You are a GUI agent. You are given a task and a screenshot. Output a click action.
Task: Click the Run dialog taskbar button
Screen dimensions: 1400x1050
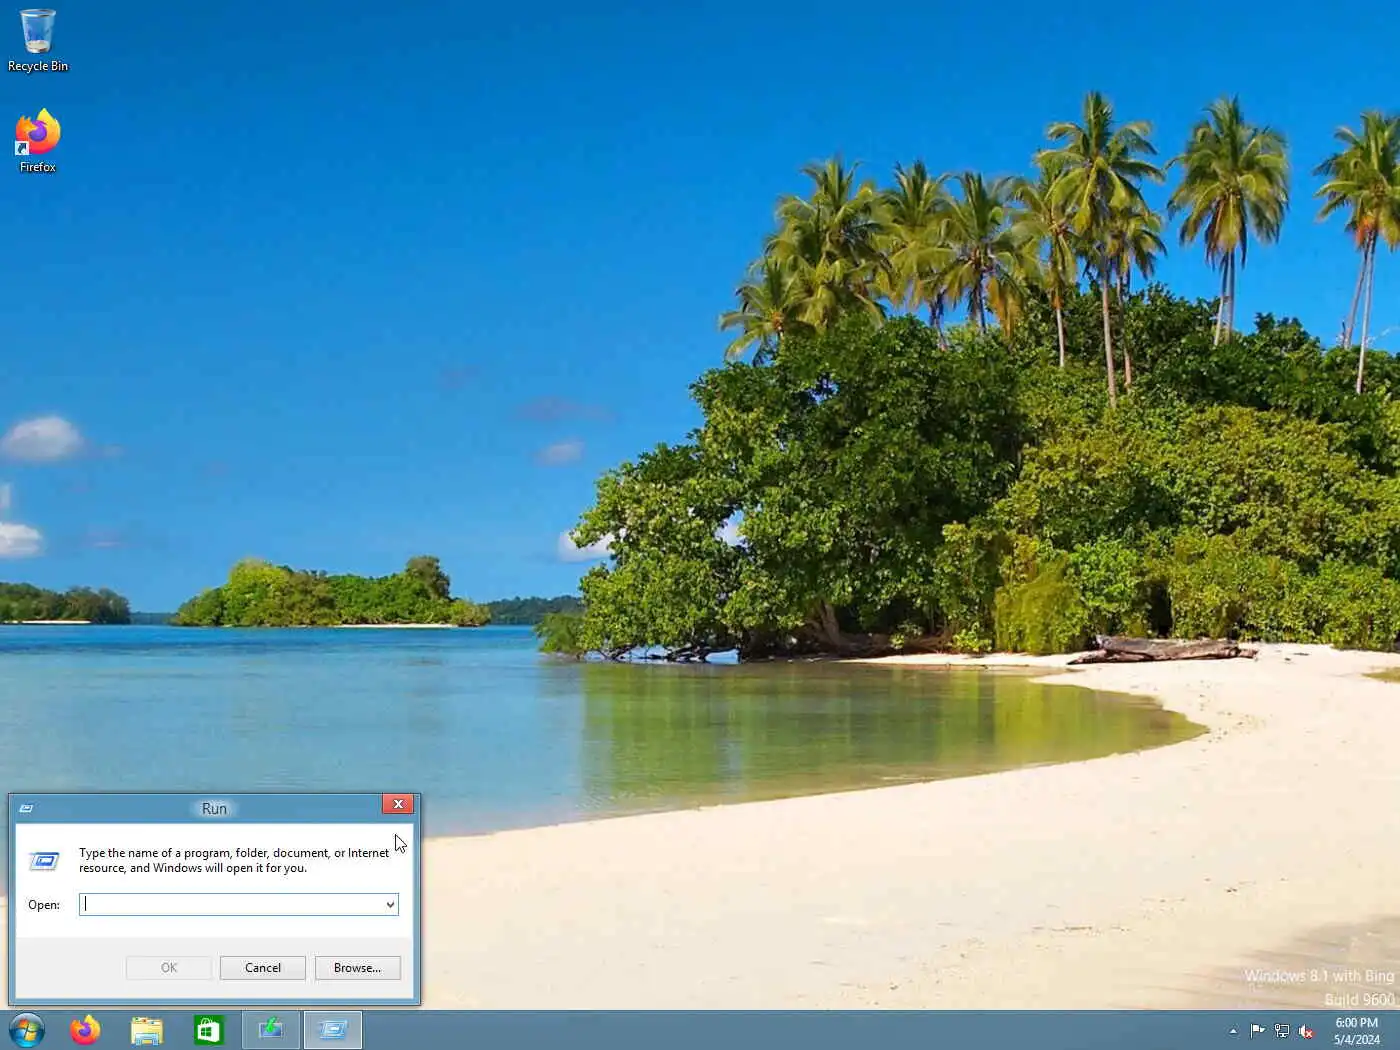coord(333,1029)
